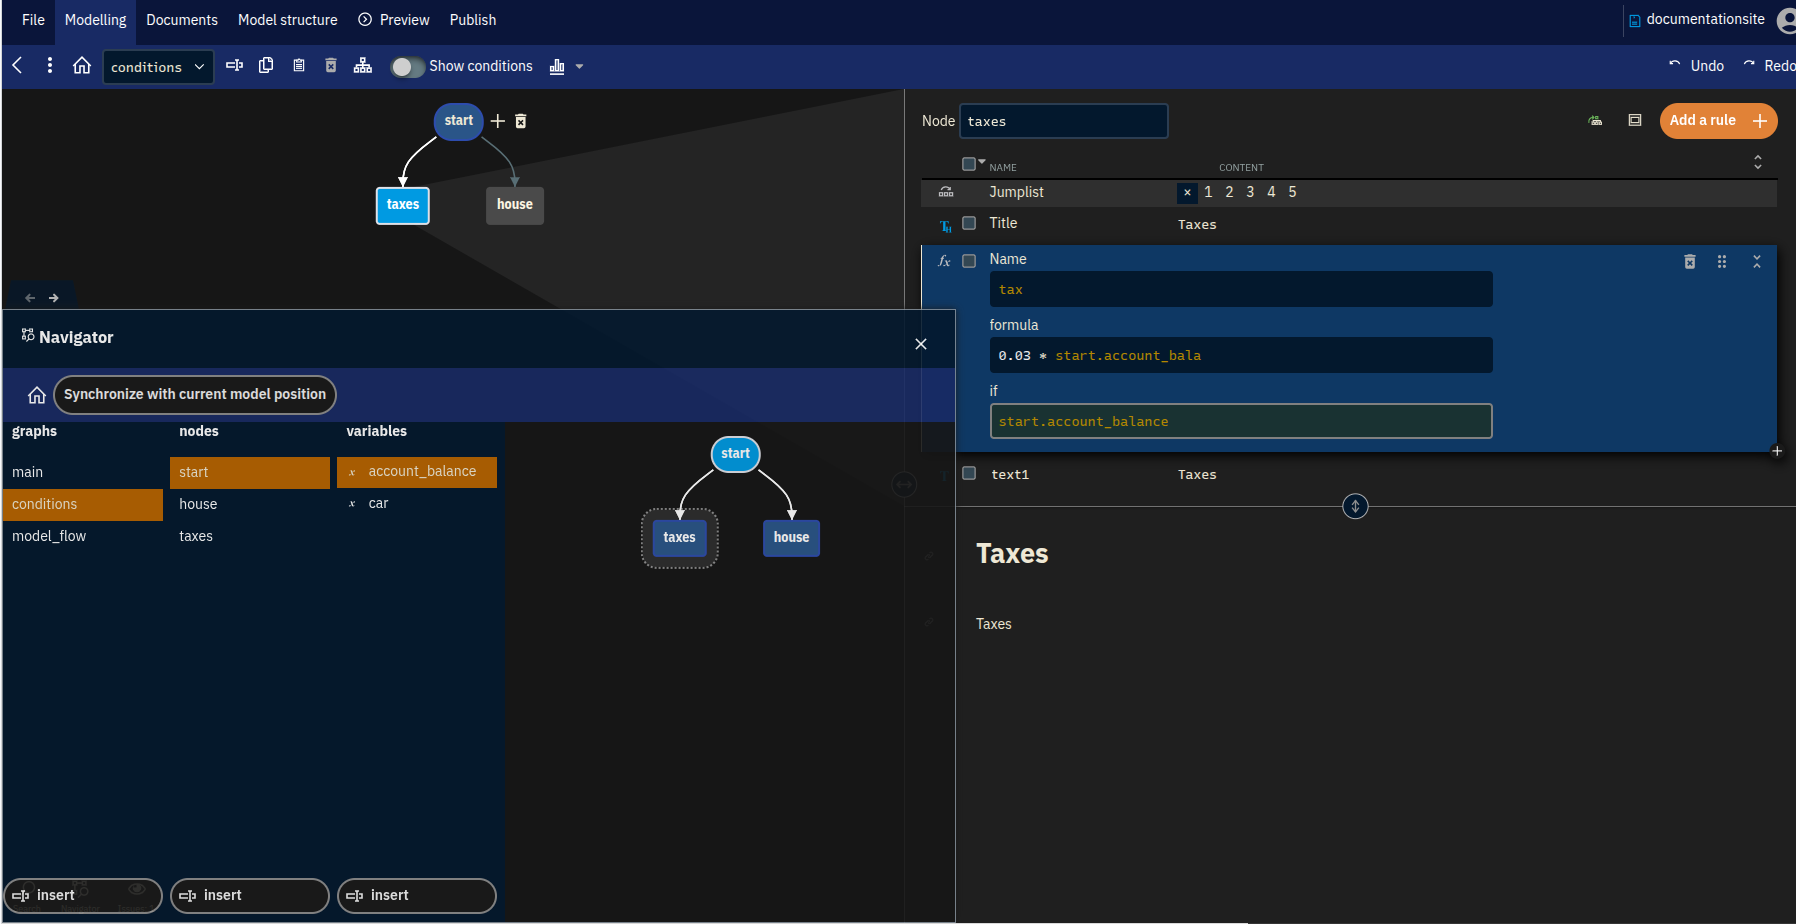Screen dimensions: 1796x924
Task: Clear the Jumplist with the x button
Action: pyautogui.click(x=1187, y=193)
